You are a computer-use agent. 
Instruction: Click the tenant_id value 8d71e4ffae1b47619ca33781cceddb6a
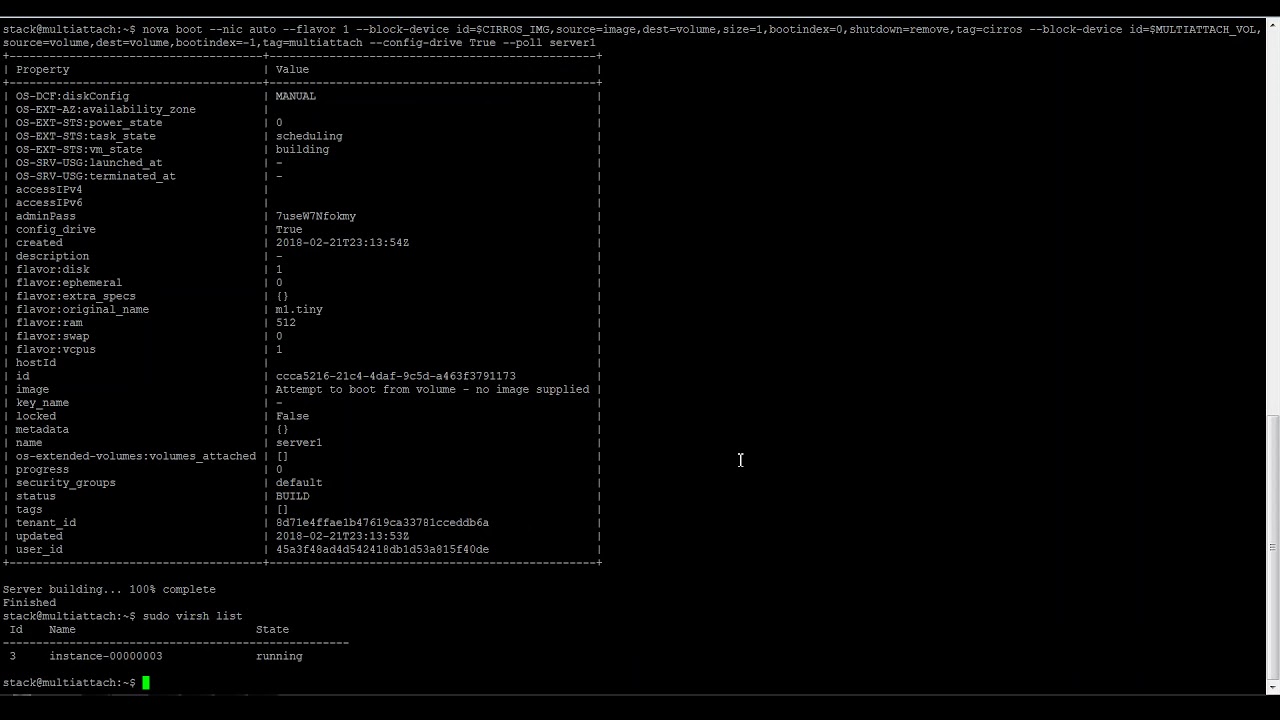click(x=382, y=523)
